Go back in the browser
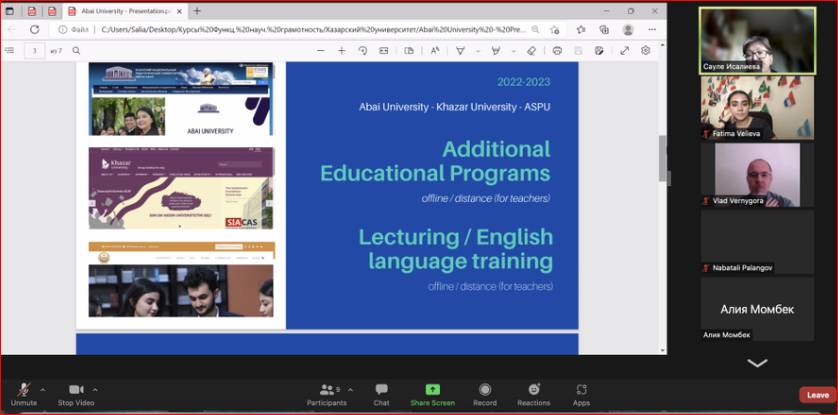 click(12, 30)
